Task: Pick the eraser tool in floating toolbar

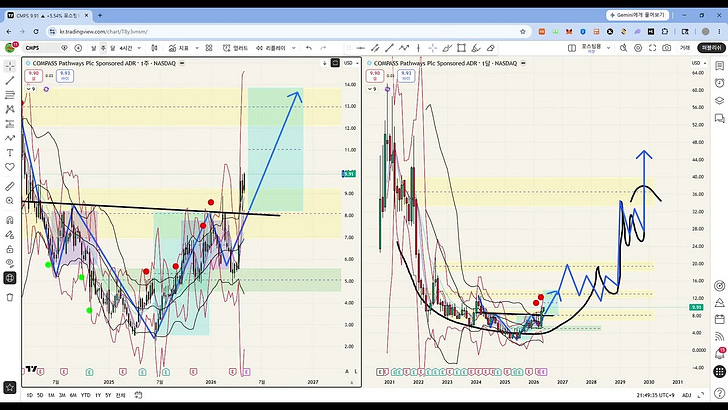Action: coord(490,48)
